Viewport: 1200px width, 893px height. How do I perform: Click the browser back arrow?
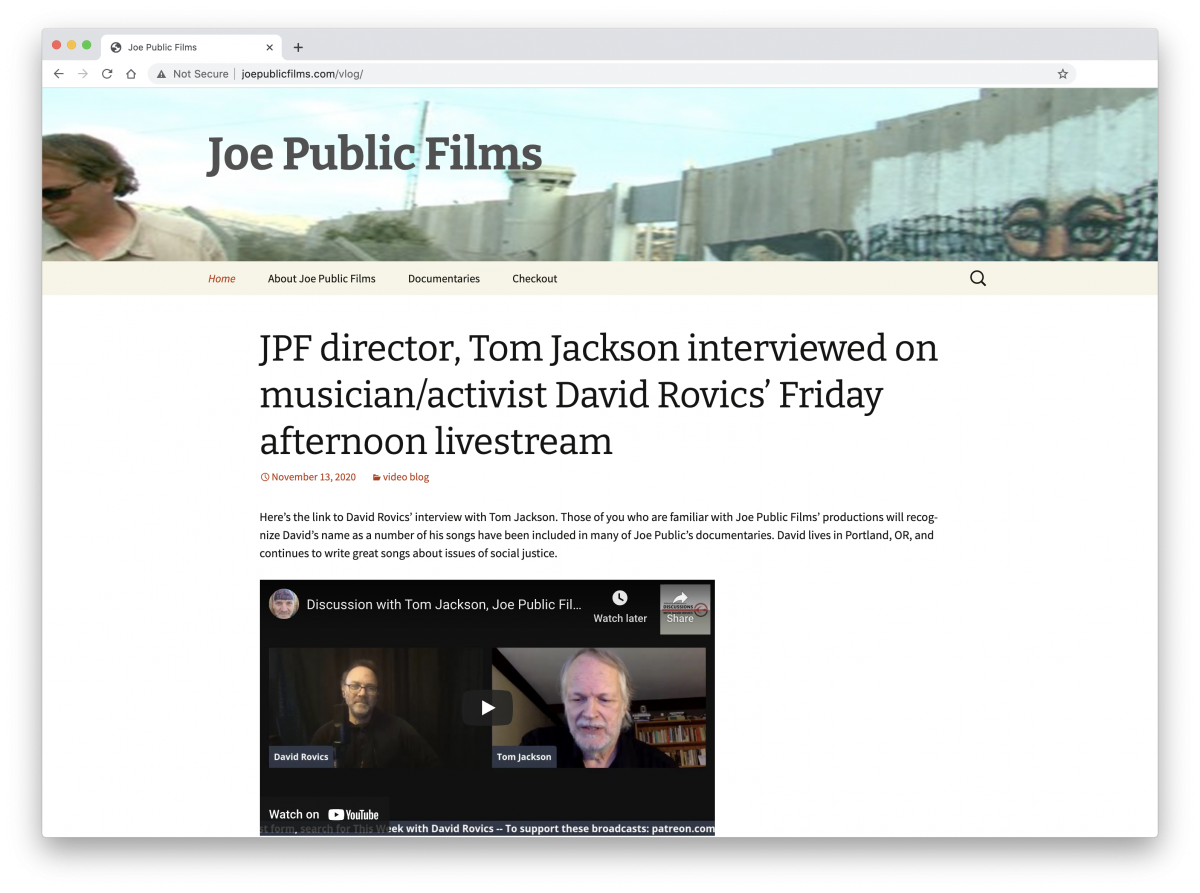tap(59, 74)
